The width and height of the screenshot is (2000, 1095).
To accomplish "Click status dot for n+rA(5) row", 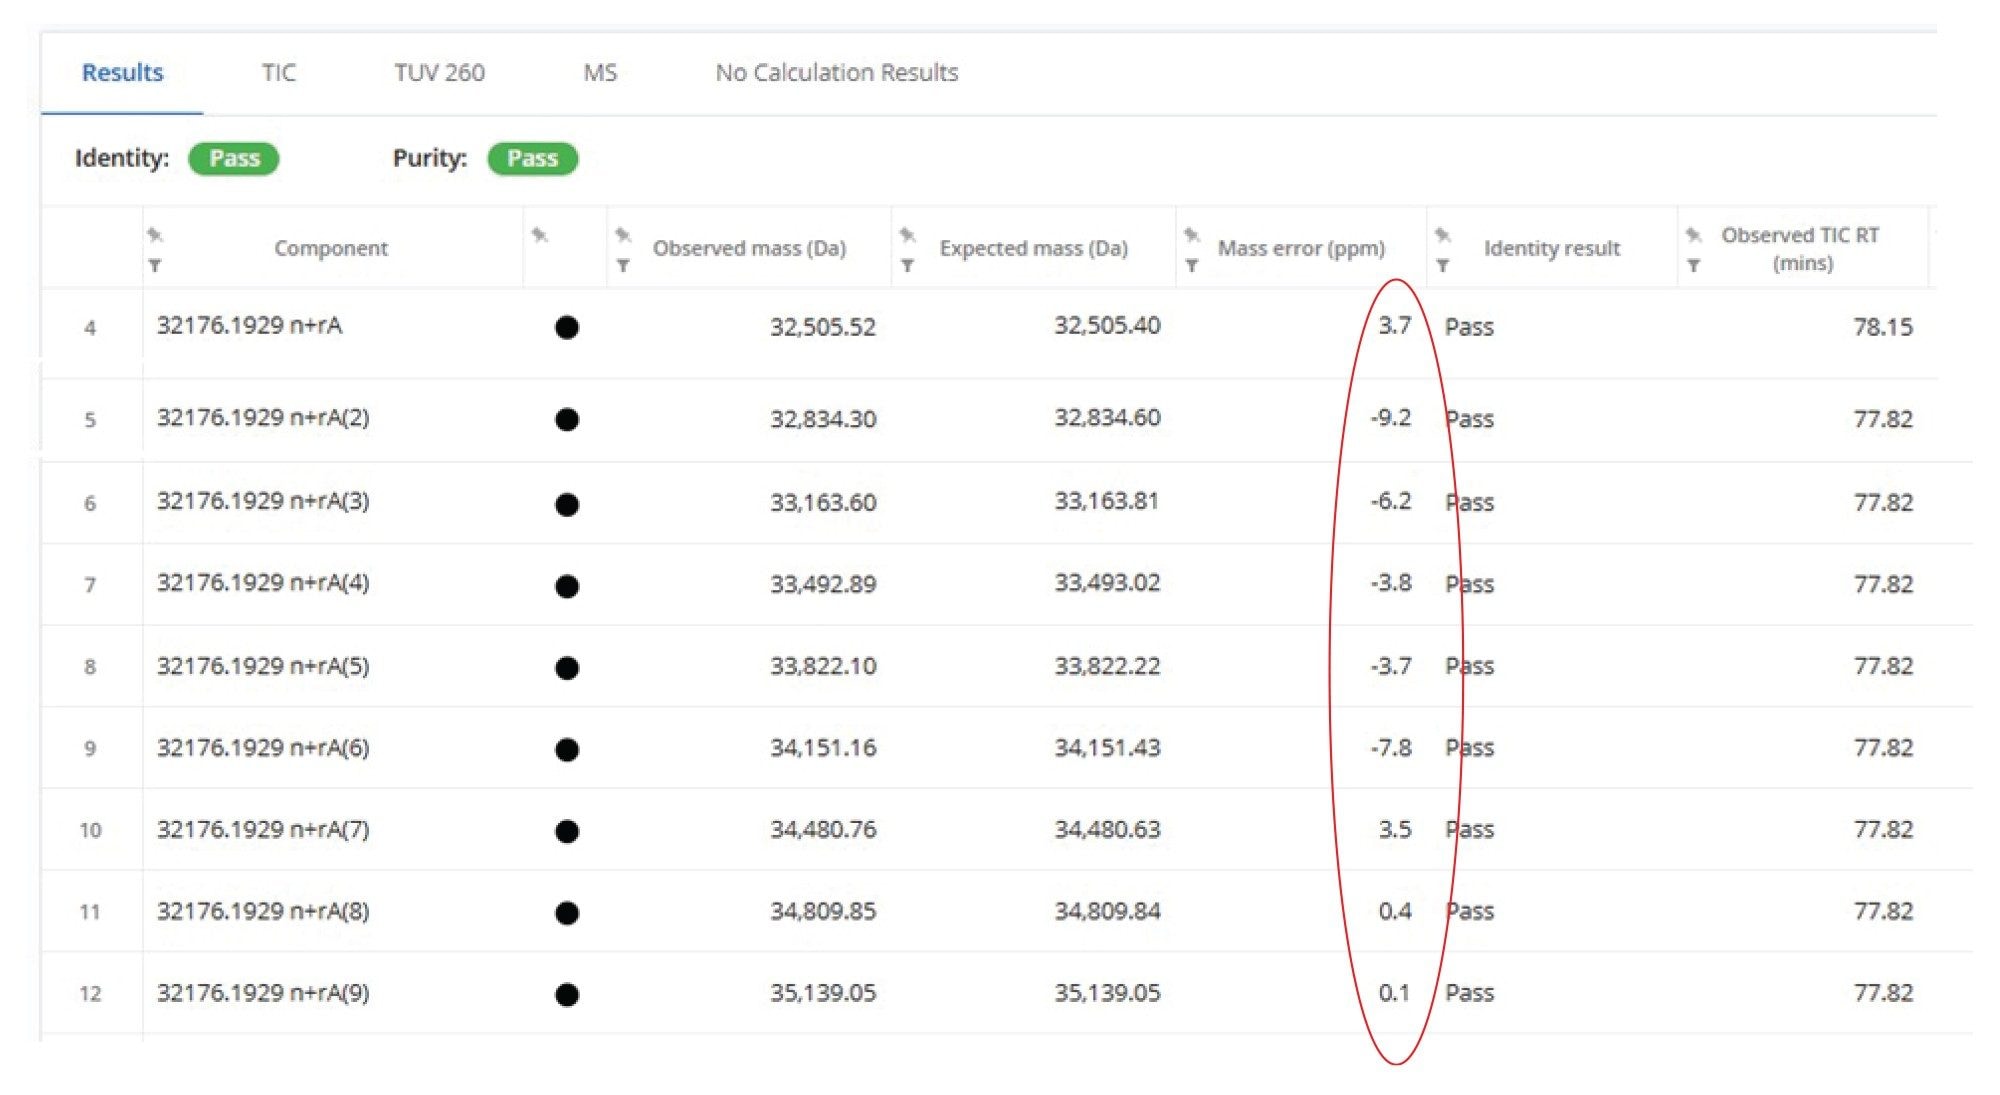I will 567,668.
